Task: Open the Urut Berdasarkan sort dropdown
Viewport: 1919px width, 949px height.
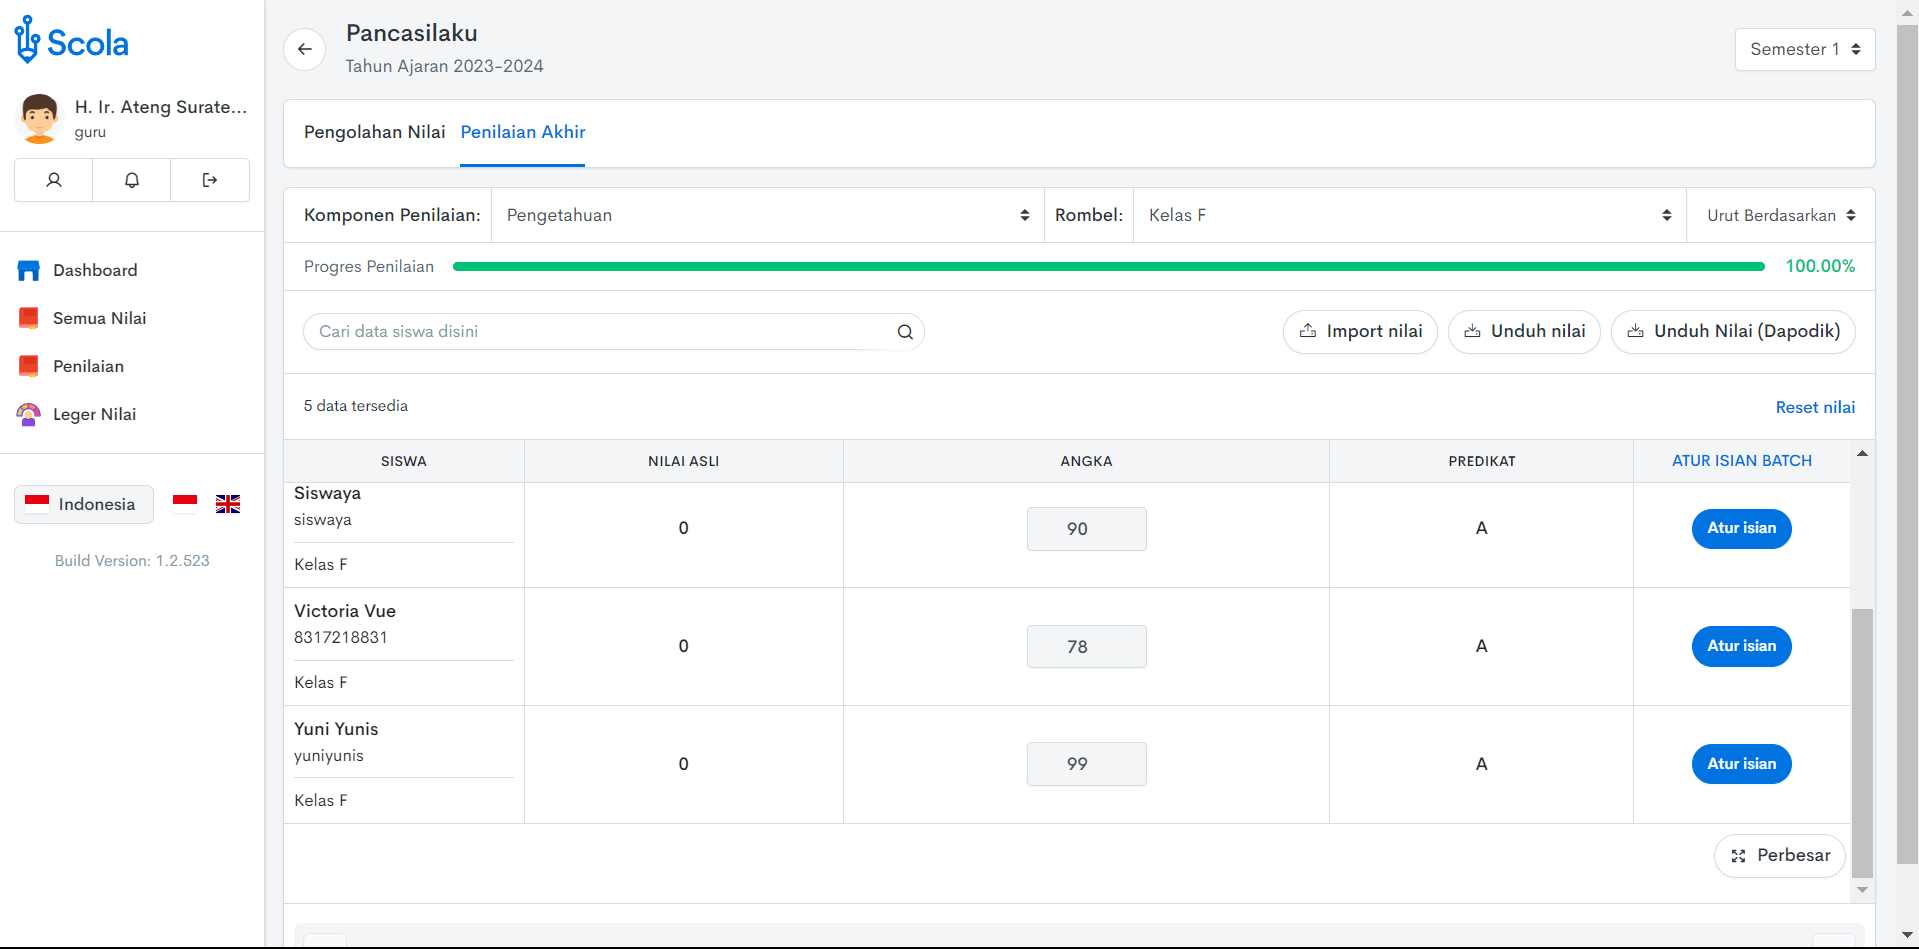Action: (1780, 215)
